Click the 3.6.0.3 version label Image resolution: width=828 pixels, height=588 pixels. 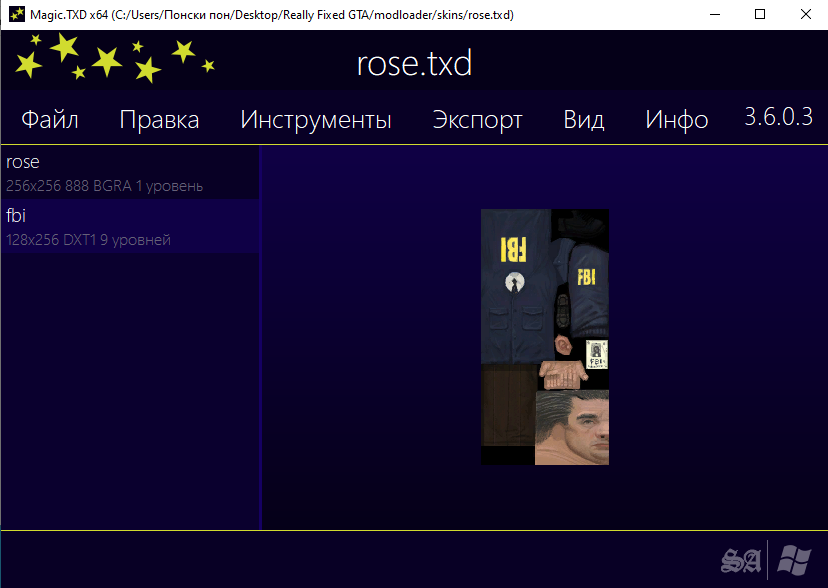point(778,117)
